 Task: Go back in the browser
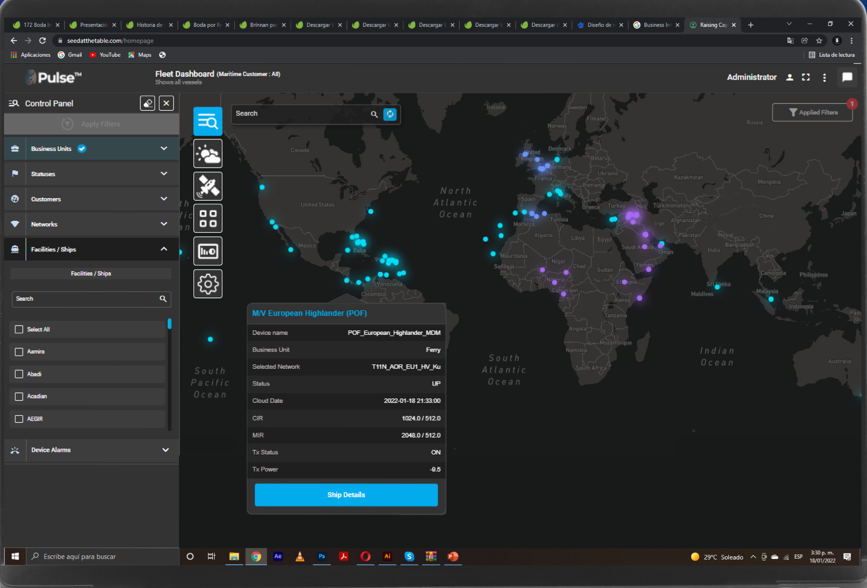[x=14, y=40]
